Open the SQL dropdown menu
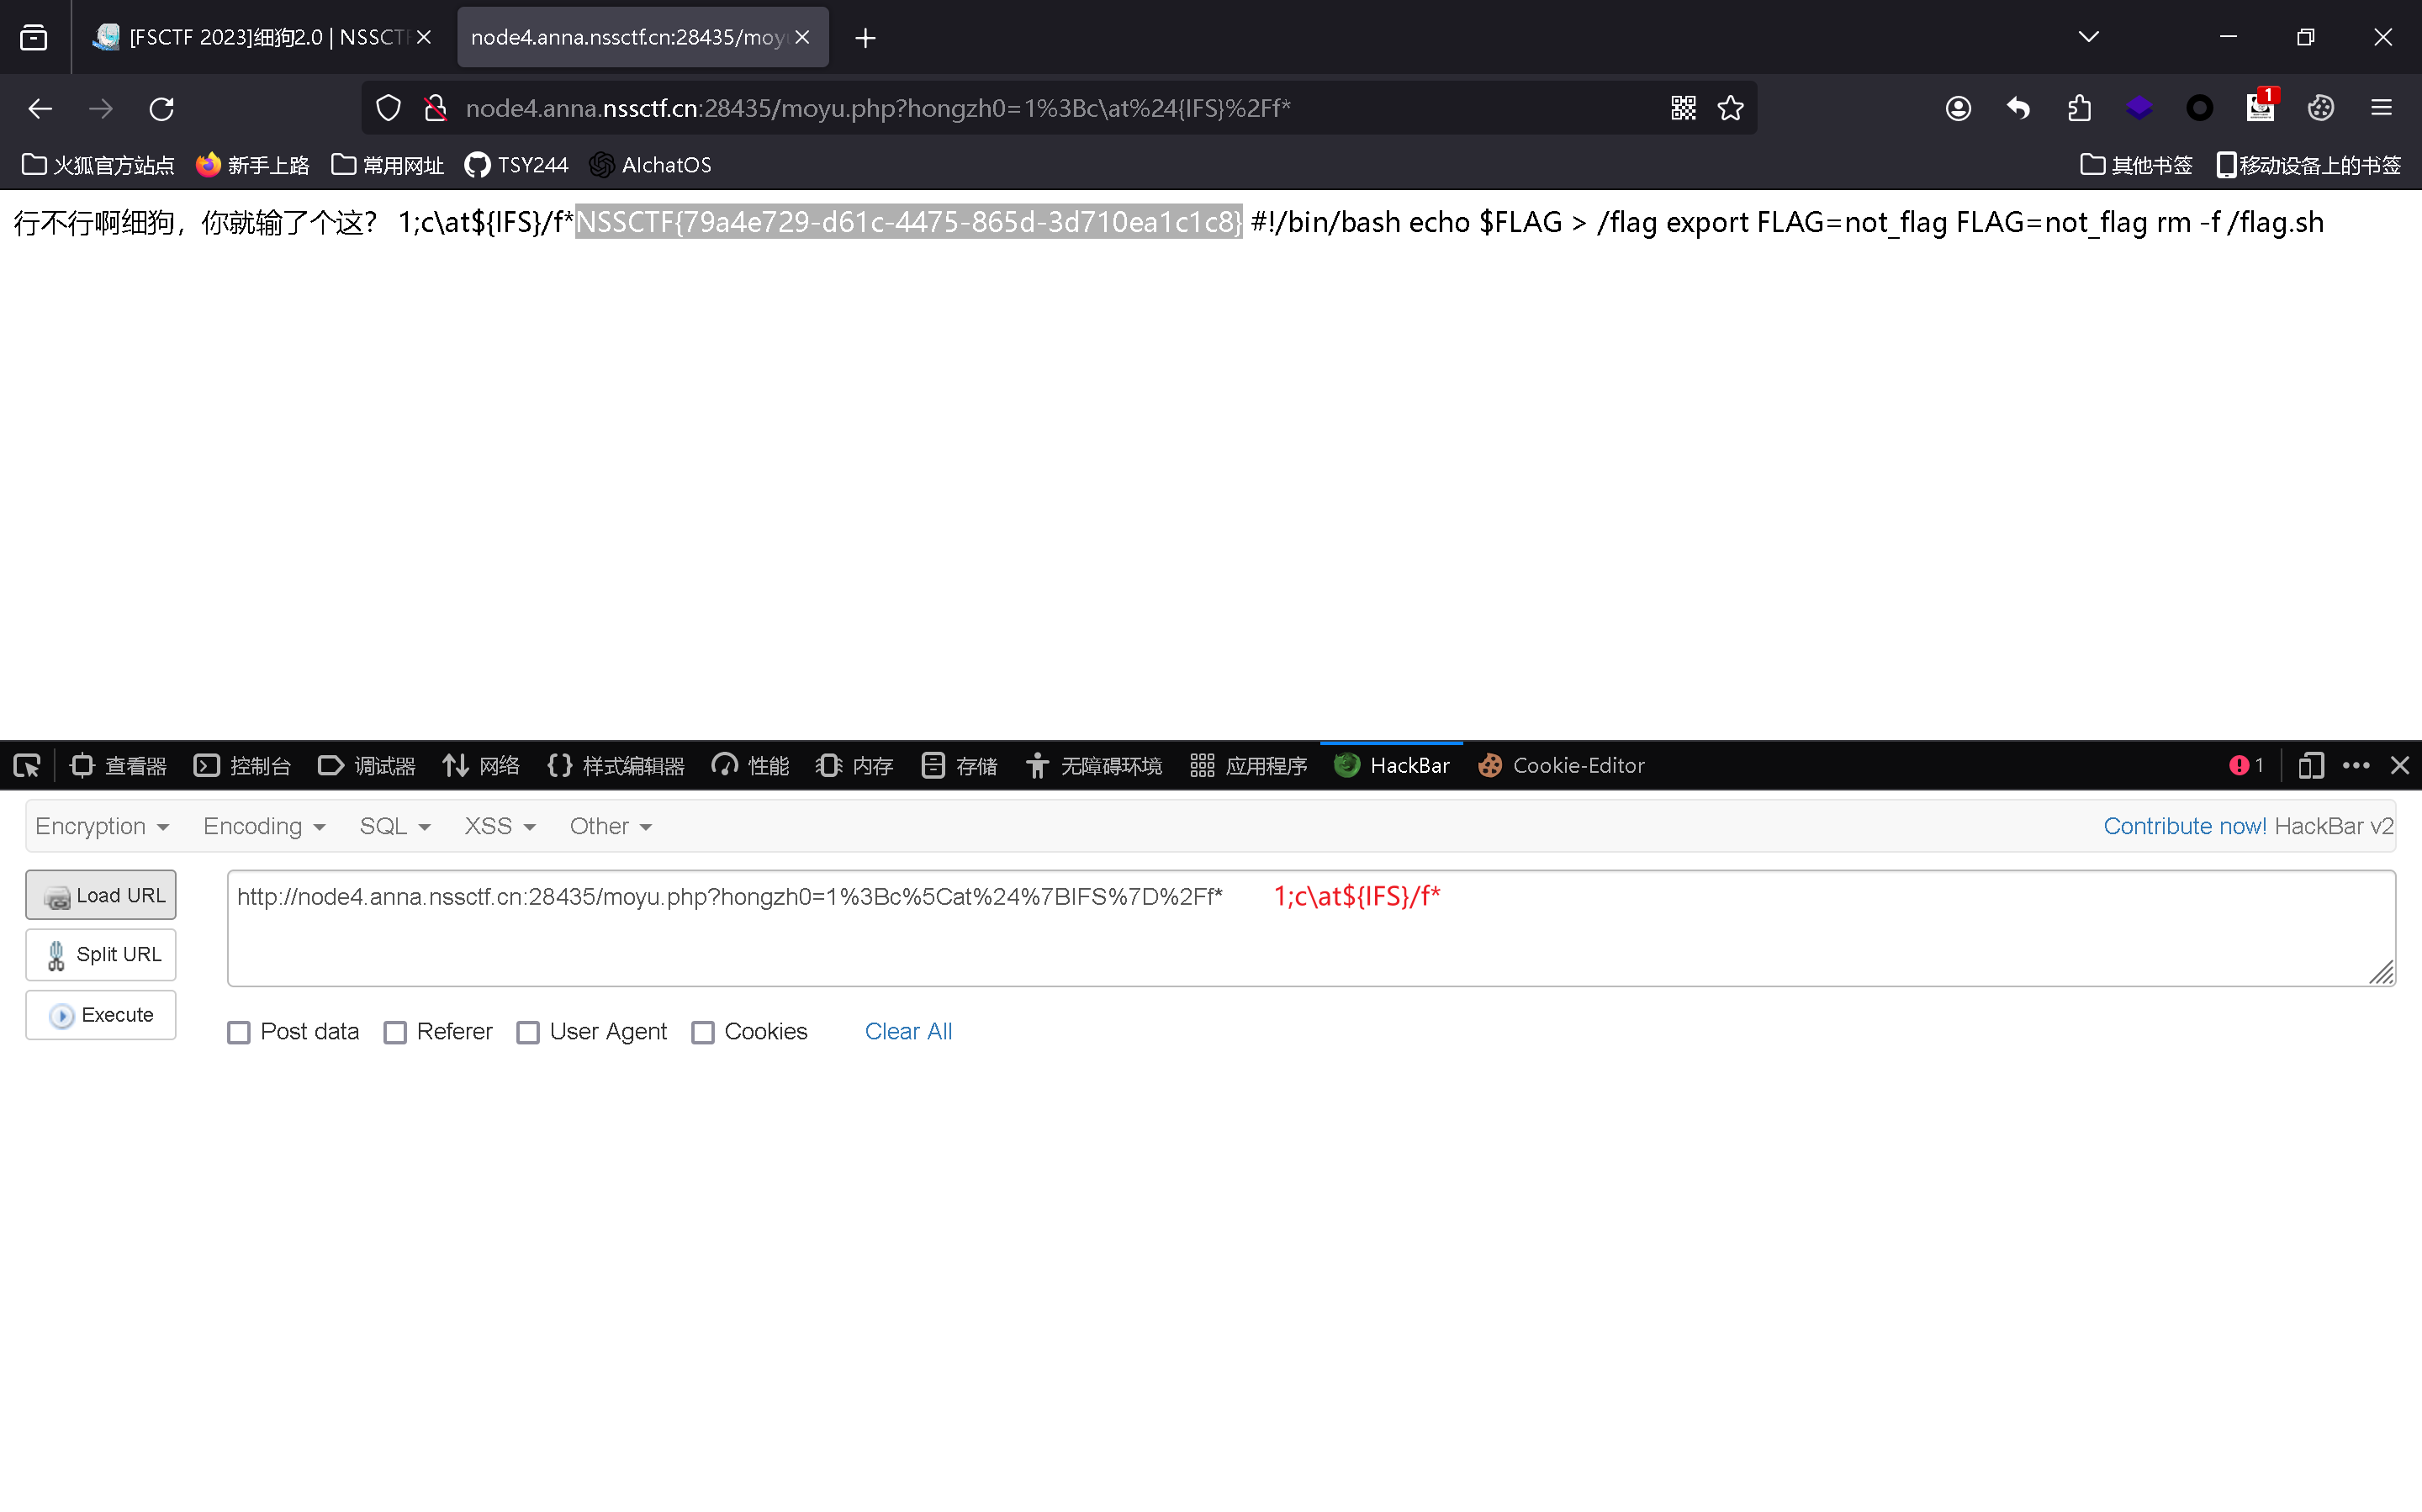The image size is (2422, 1512). pyautogui.click(x=395, y=826)
